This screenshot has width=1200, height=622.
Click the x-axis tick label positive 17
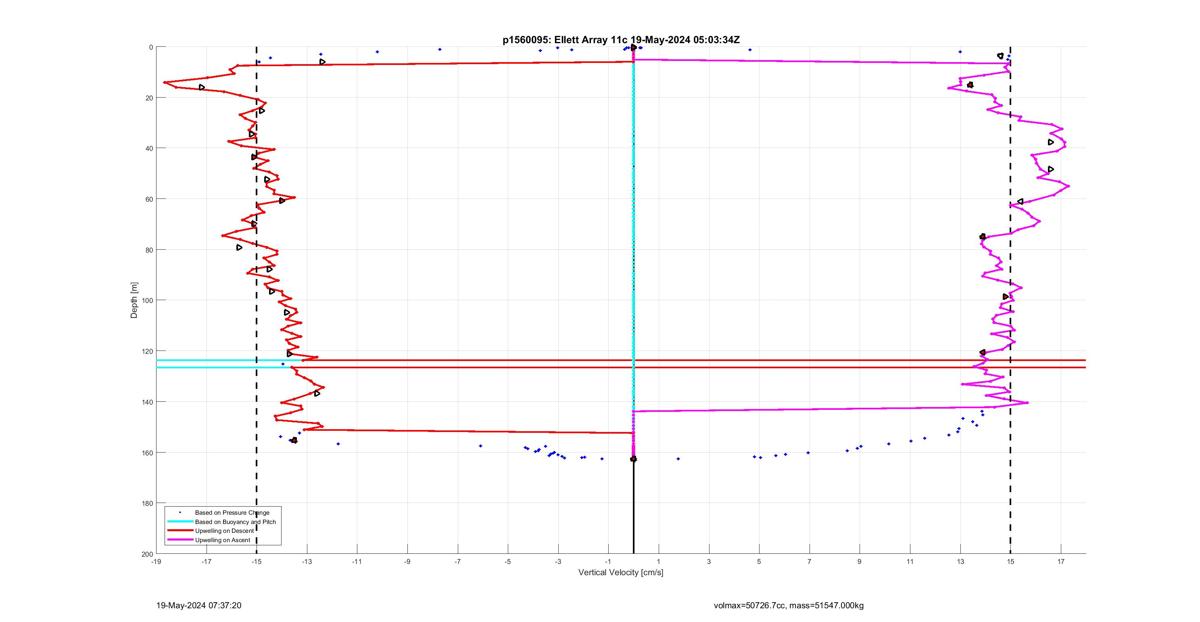click(x=1060, y=562)
